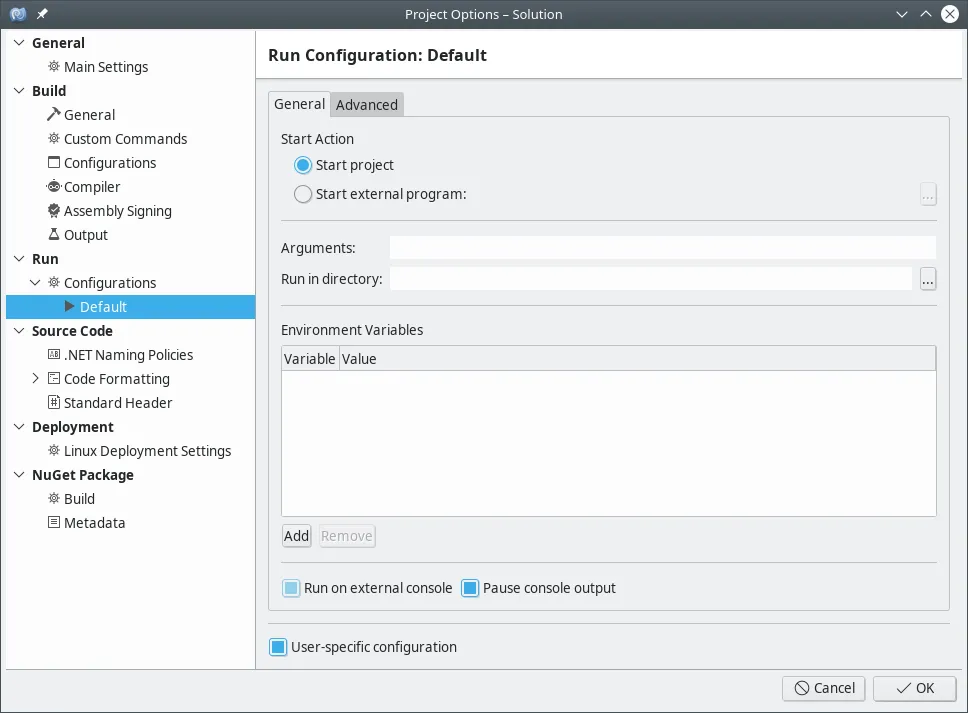Click the Custom Commands gear icon
This screenshot has width=968, height=713.
pyautogui.click(x=54, y=139)
